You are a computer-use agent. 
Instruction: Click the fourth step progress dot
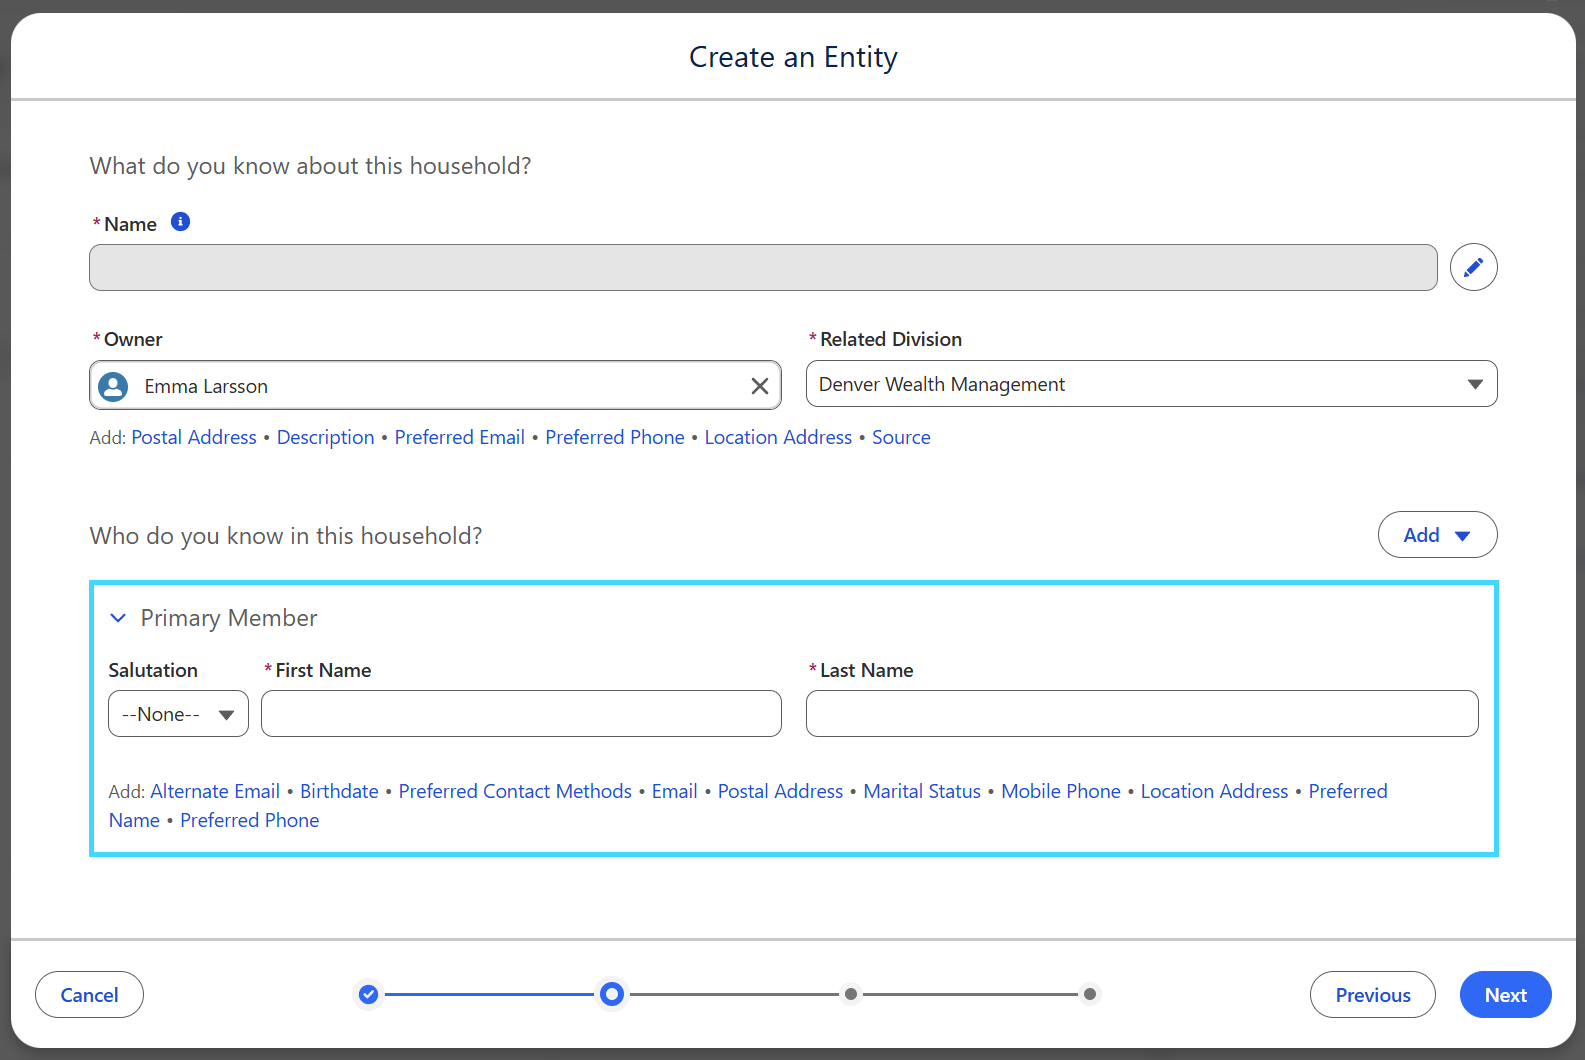coord(1090,994)
